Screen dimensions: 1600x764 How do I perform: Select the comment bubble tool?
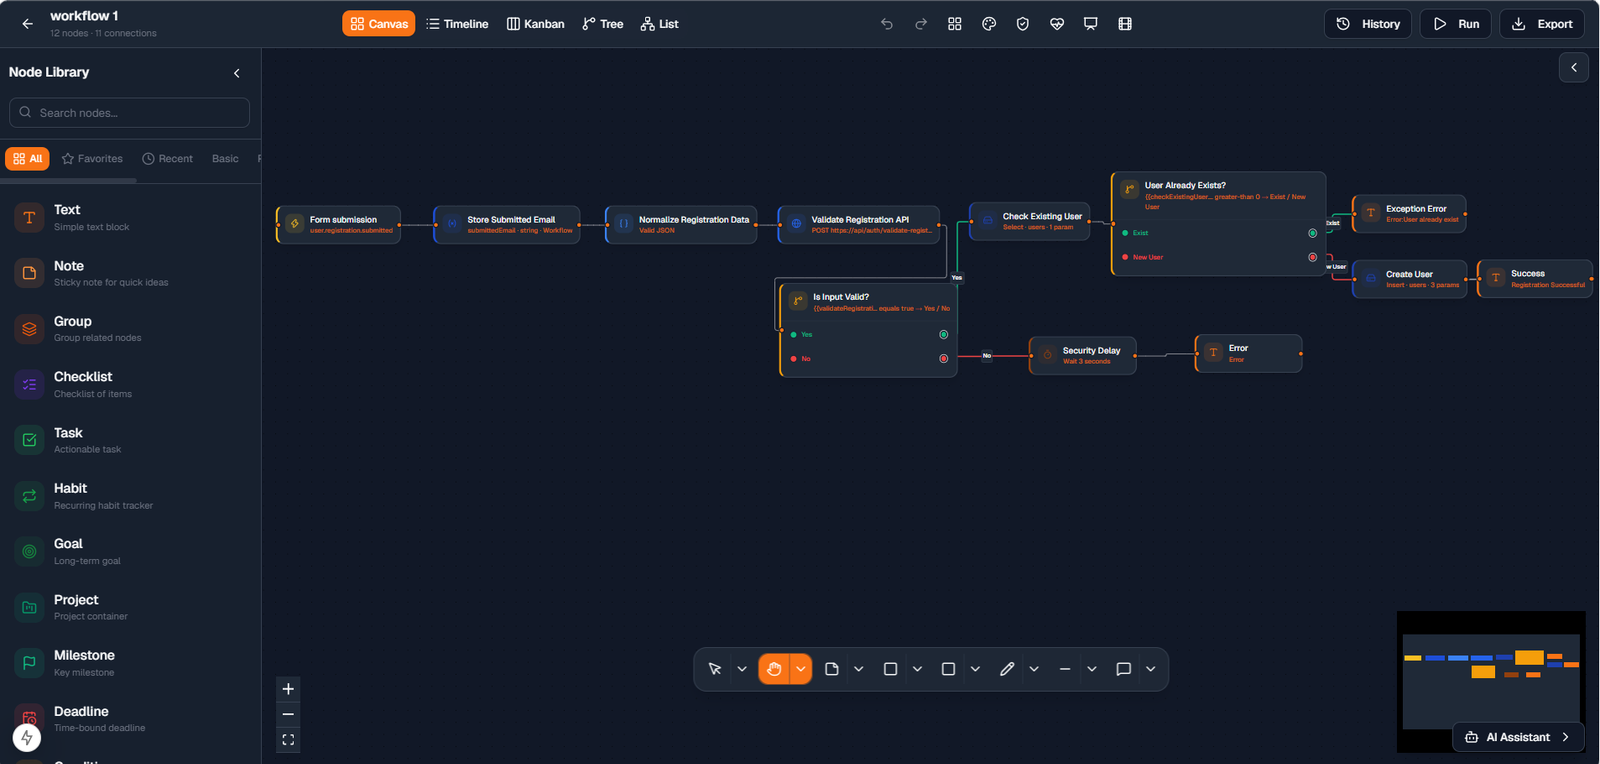point(1124,669)
